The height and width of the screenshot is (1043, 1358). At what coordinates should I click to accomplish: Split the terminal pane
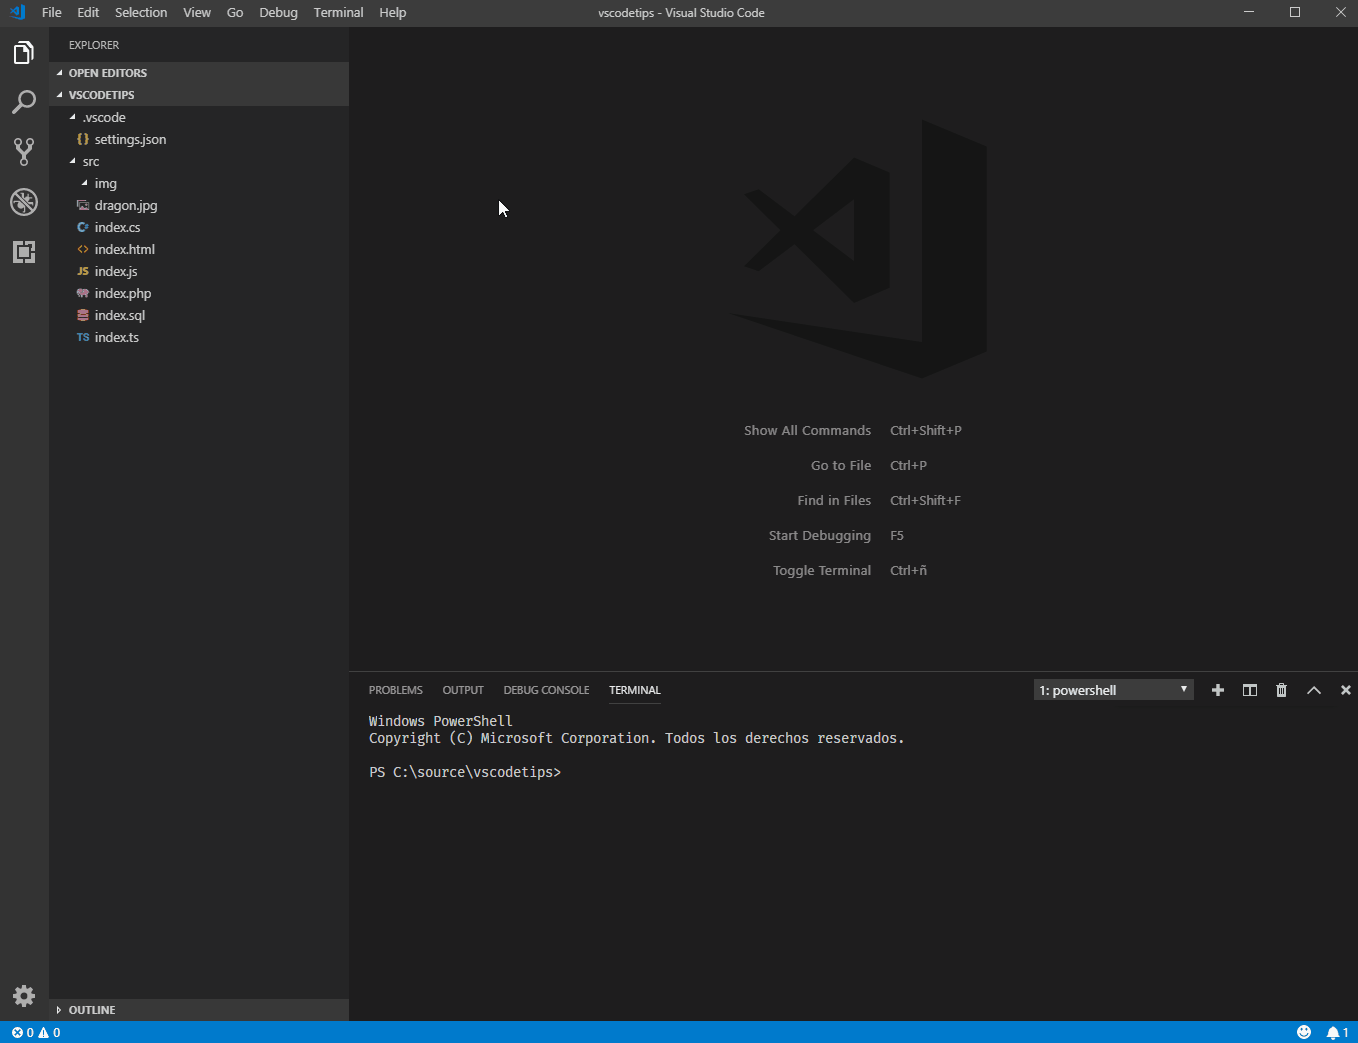(1250, 690)
